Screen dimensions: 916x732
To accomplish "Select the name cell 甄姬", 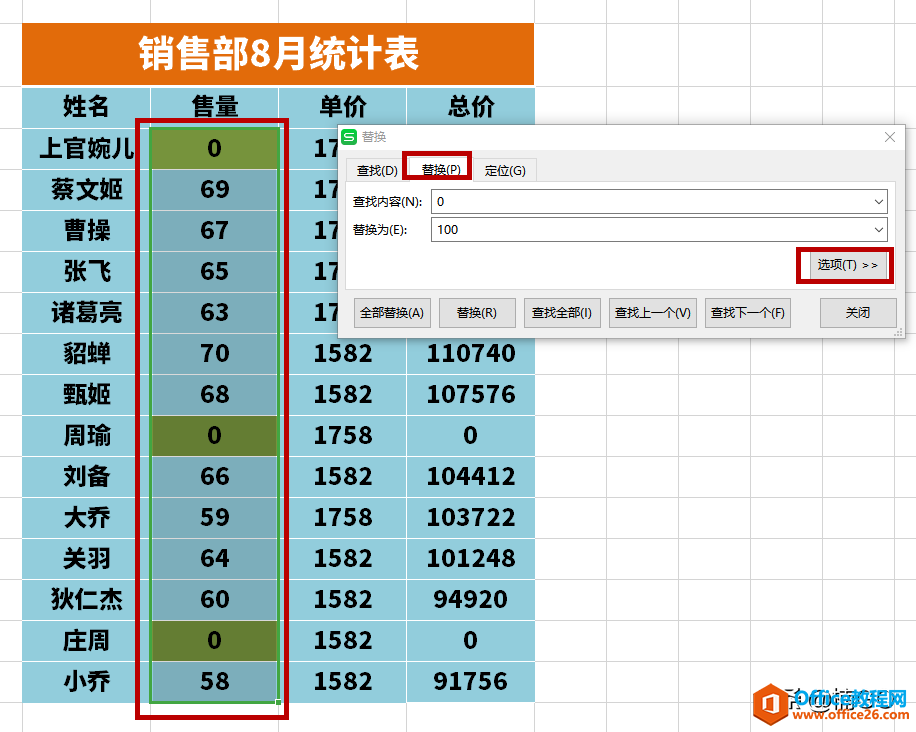I will 86,394.
